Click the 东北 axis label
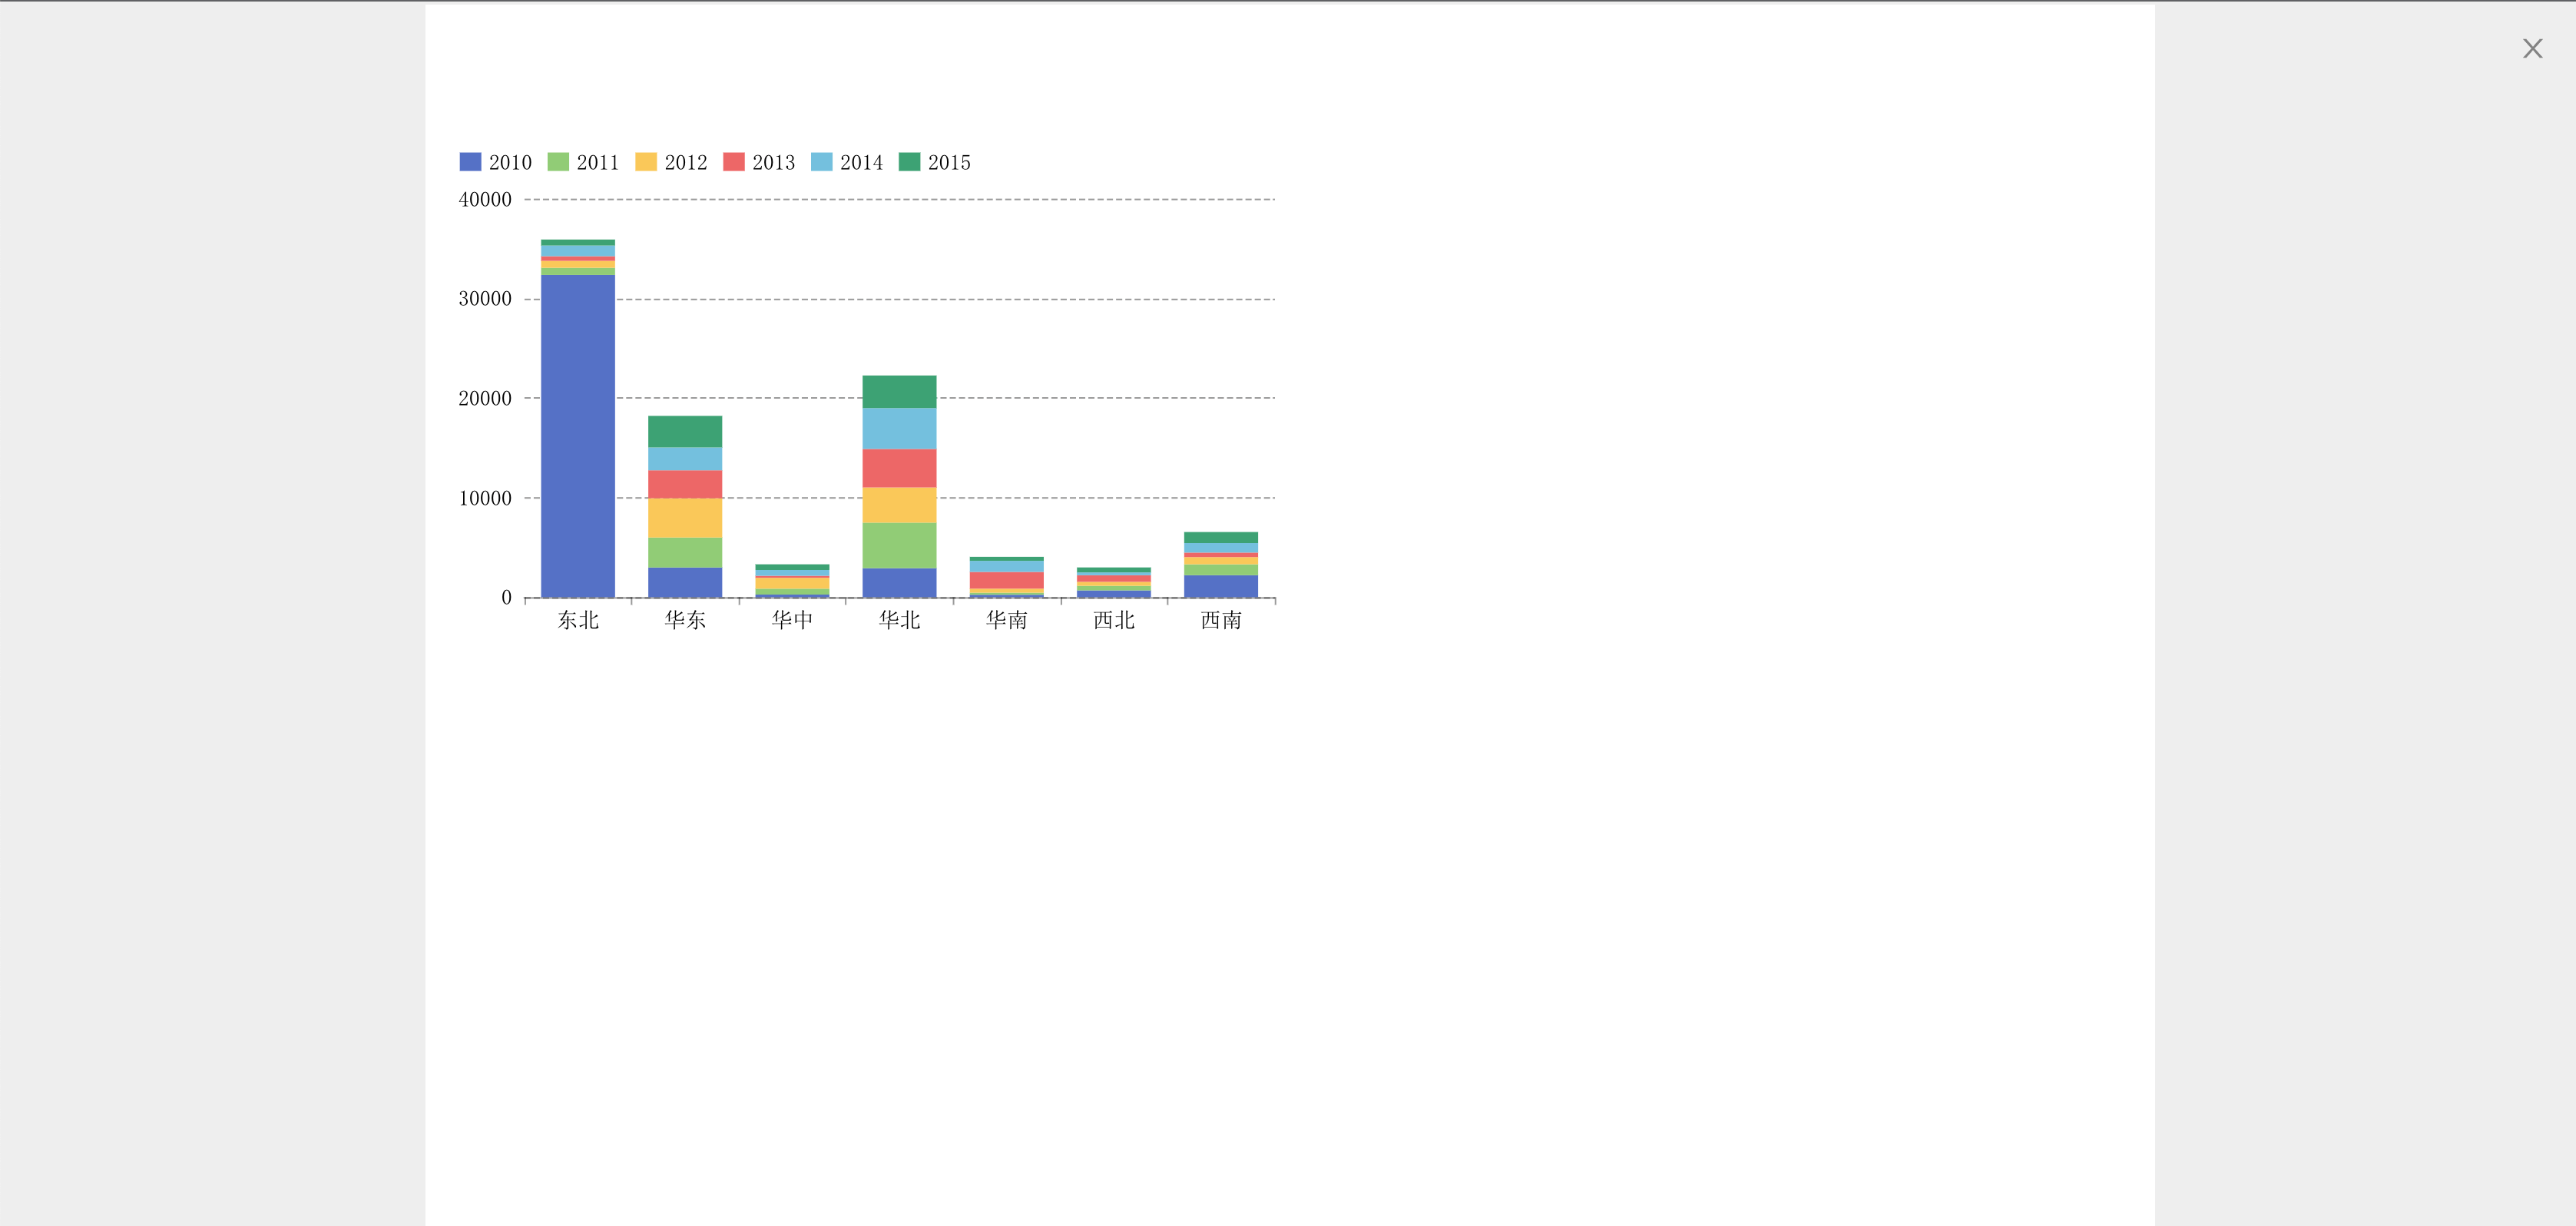 (x=578, y=620)
